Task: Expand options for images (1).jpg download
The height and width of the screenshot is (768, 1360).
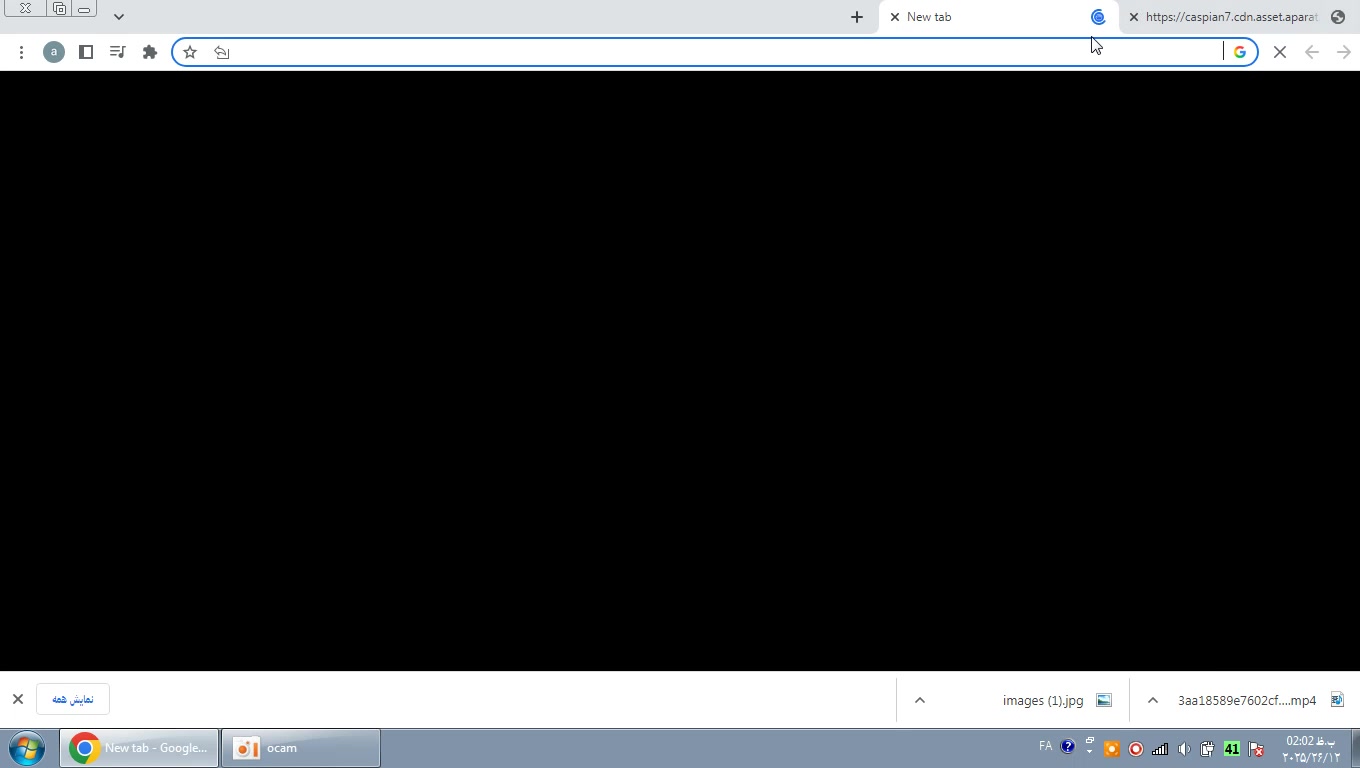Action: pyautogui.click(x=920, y=700)
